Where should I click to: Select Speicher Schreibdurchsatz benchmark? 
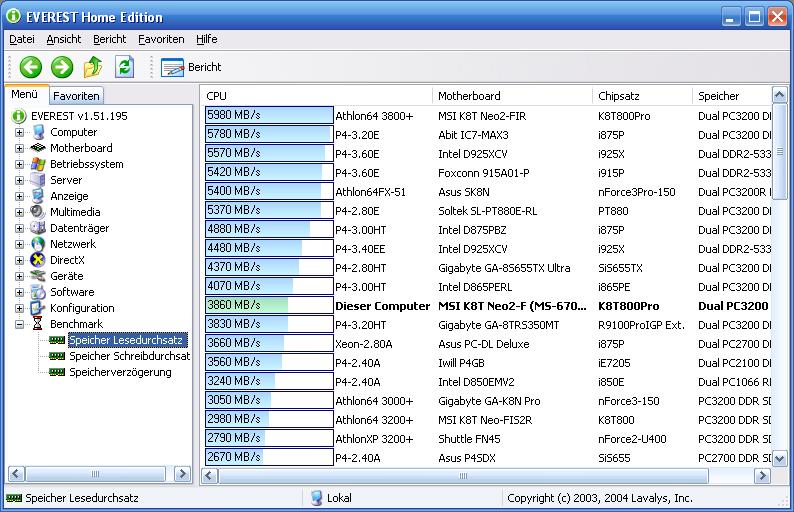coord(130,356)
